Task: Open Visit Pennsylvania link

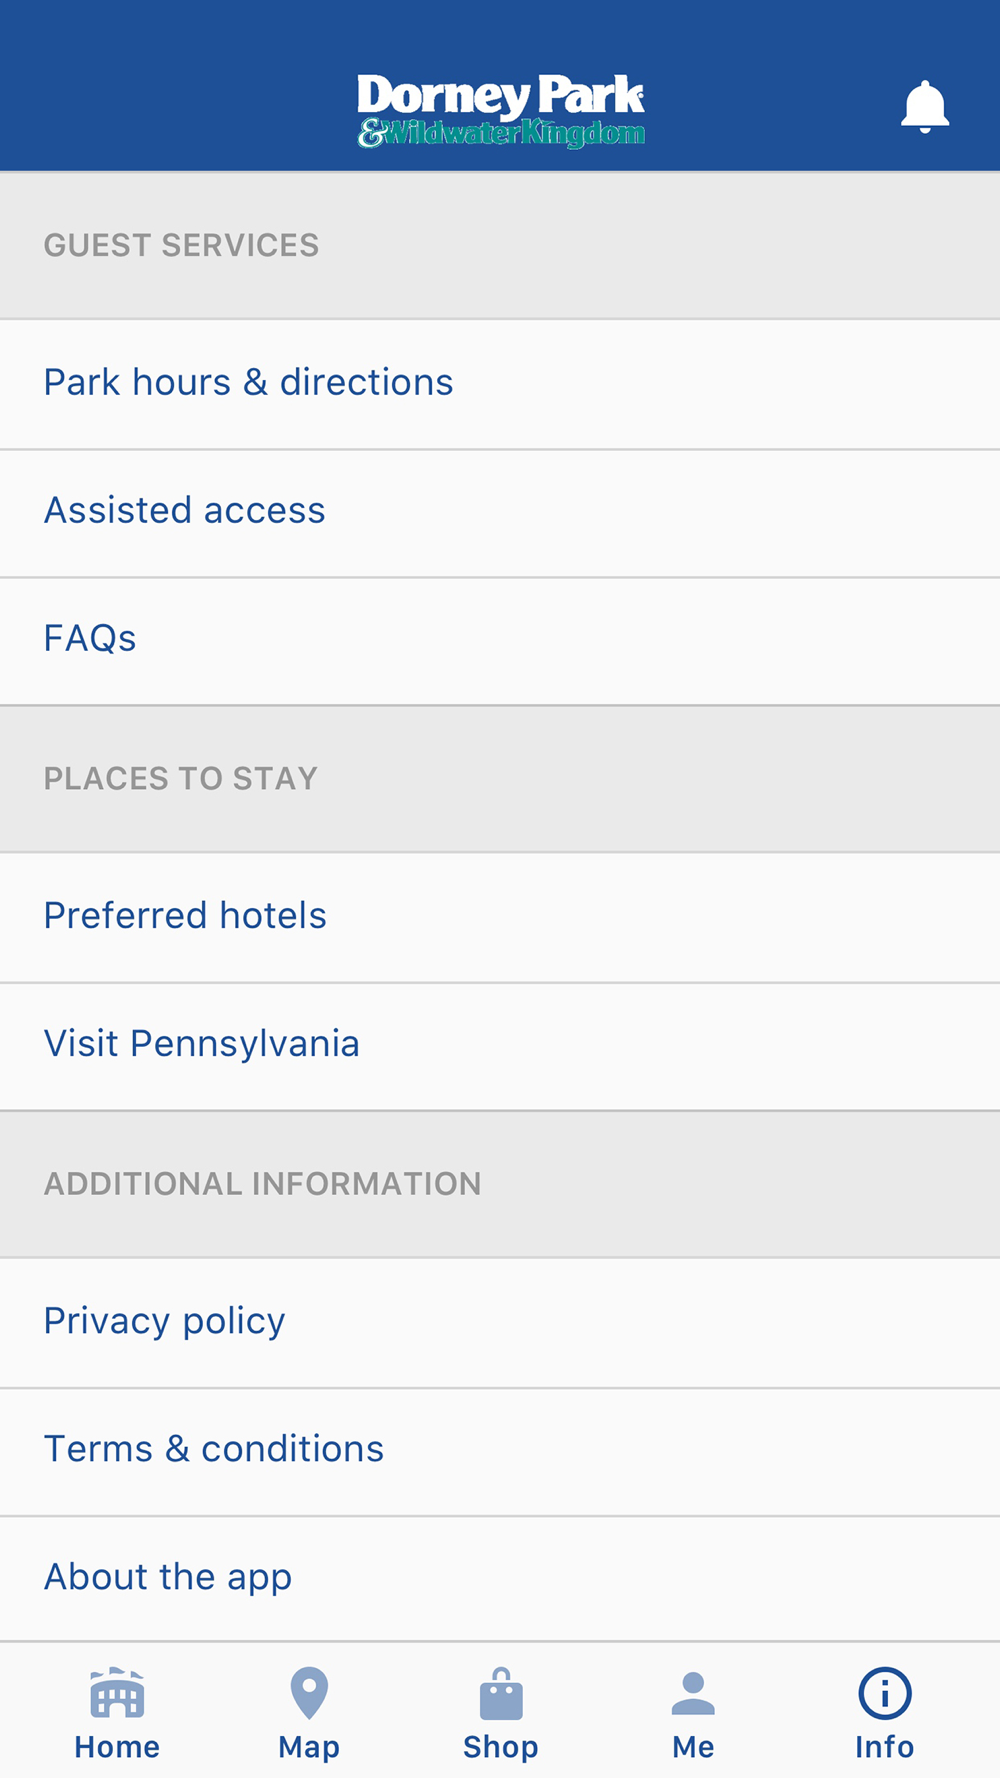Action: [x=202, y=1044]
